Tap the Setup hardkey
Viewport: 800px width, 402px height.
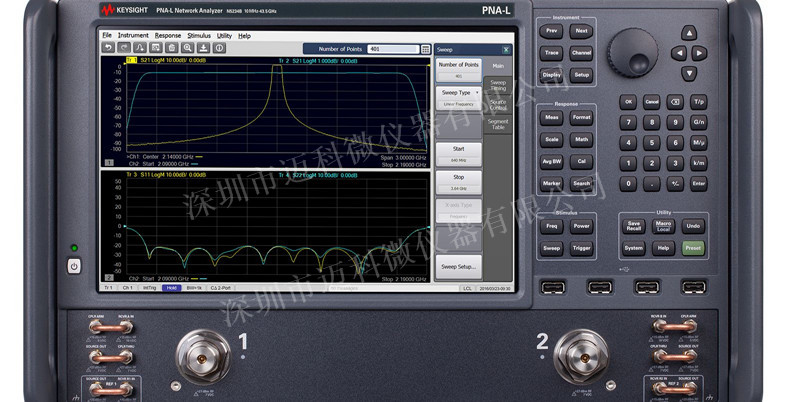pos(581,74)
